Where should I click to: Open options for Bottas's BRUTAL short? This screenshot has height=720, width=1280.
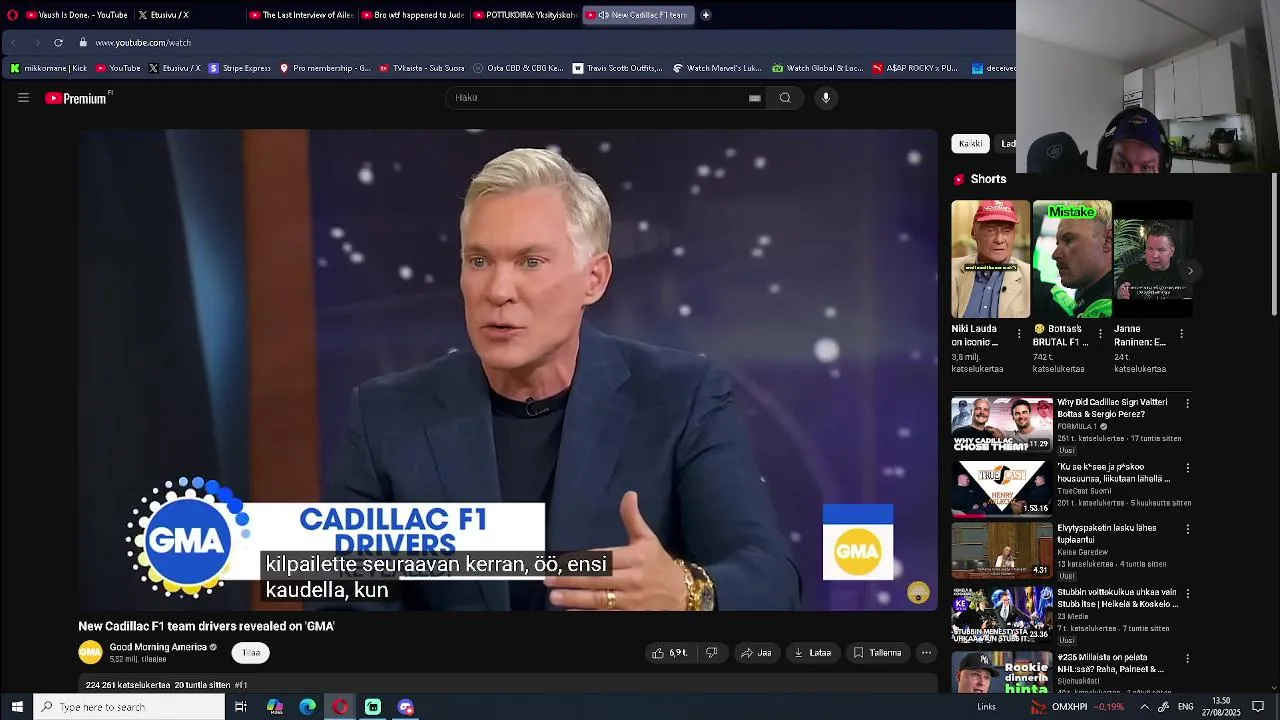1100,333
